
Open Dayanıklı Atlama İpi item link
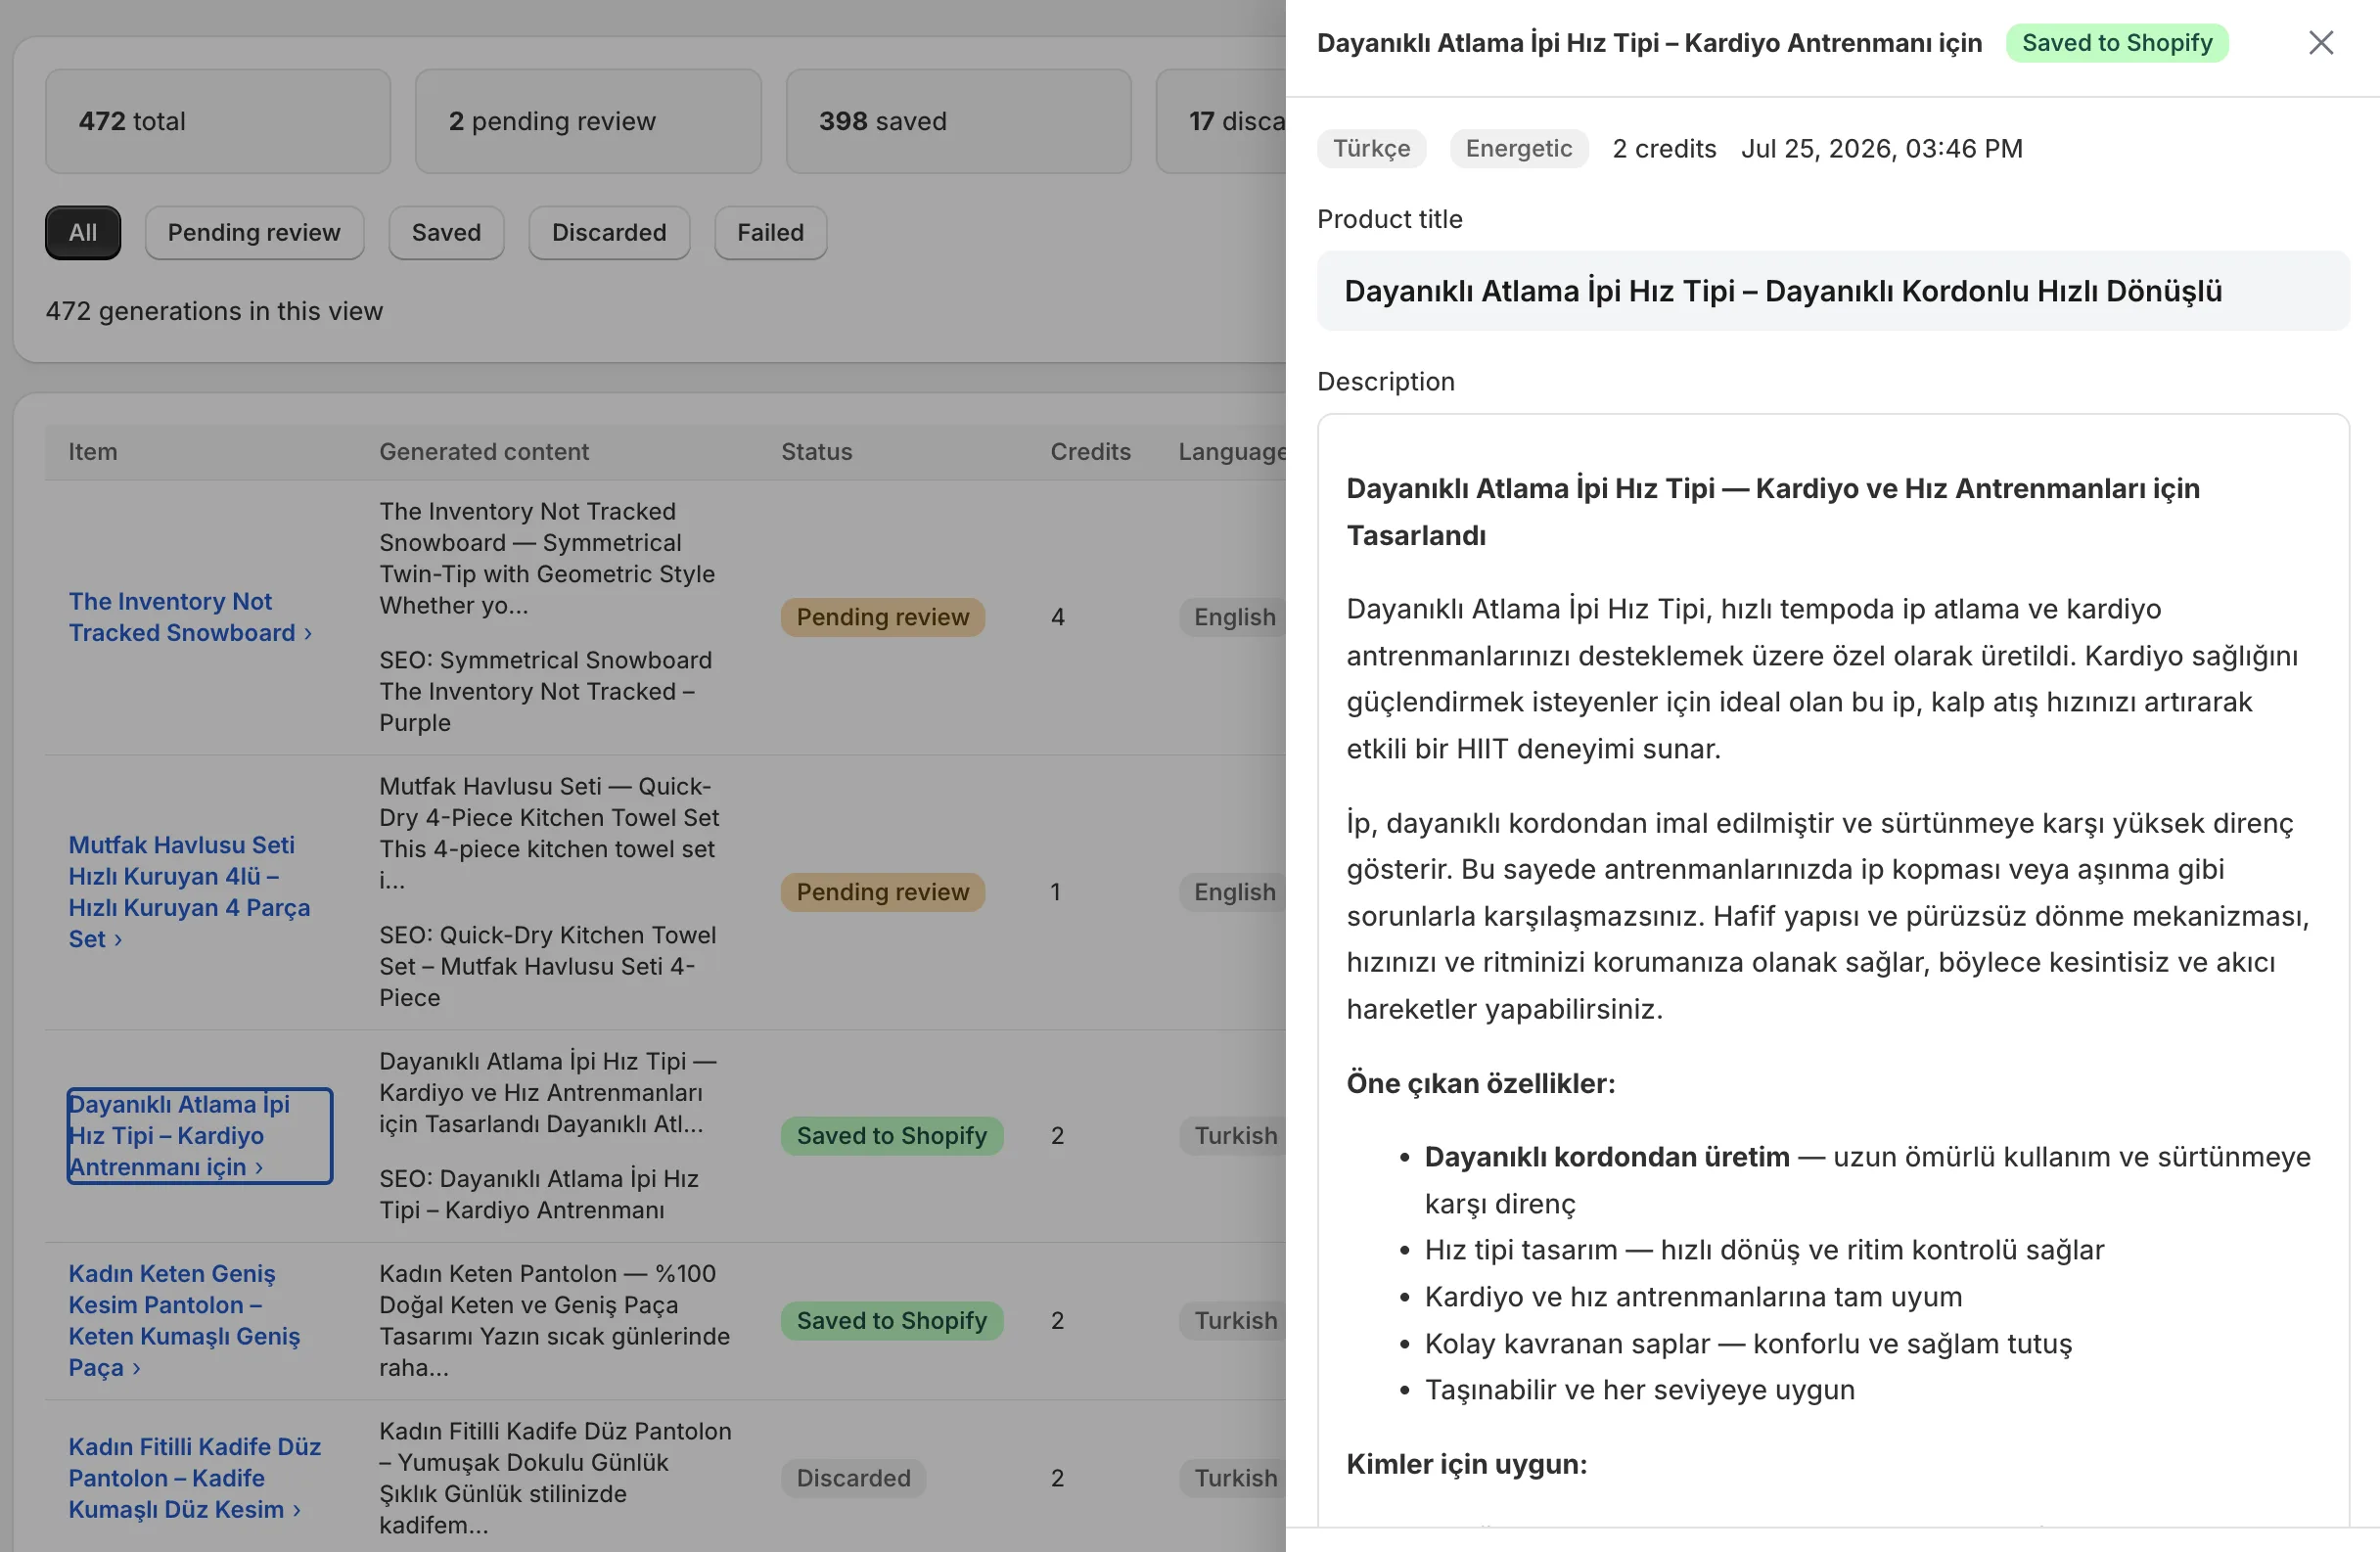(x=199, y=1136)
